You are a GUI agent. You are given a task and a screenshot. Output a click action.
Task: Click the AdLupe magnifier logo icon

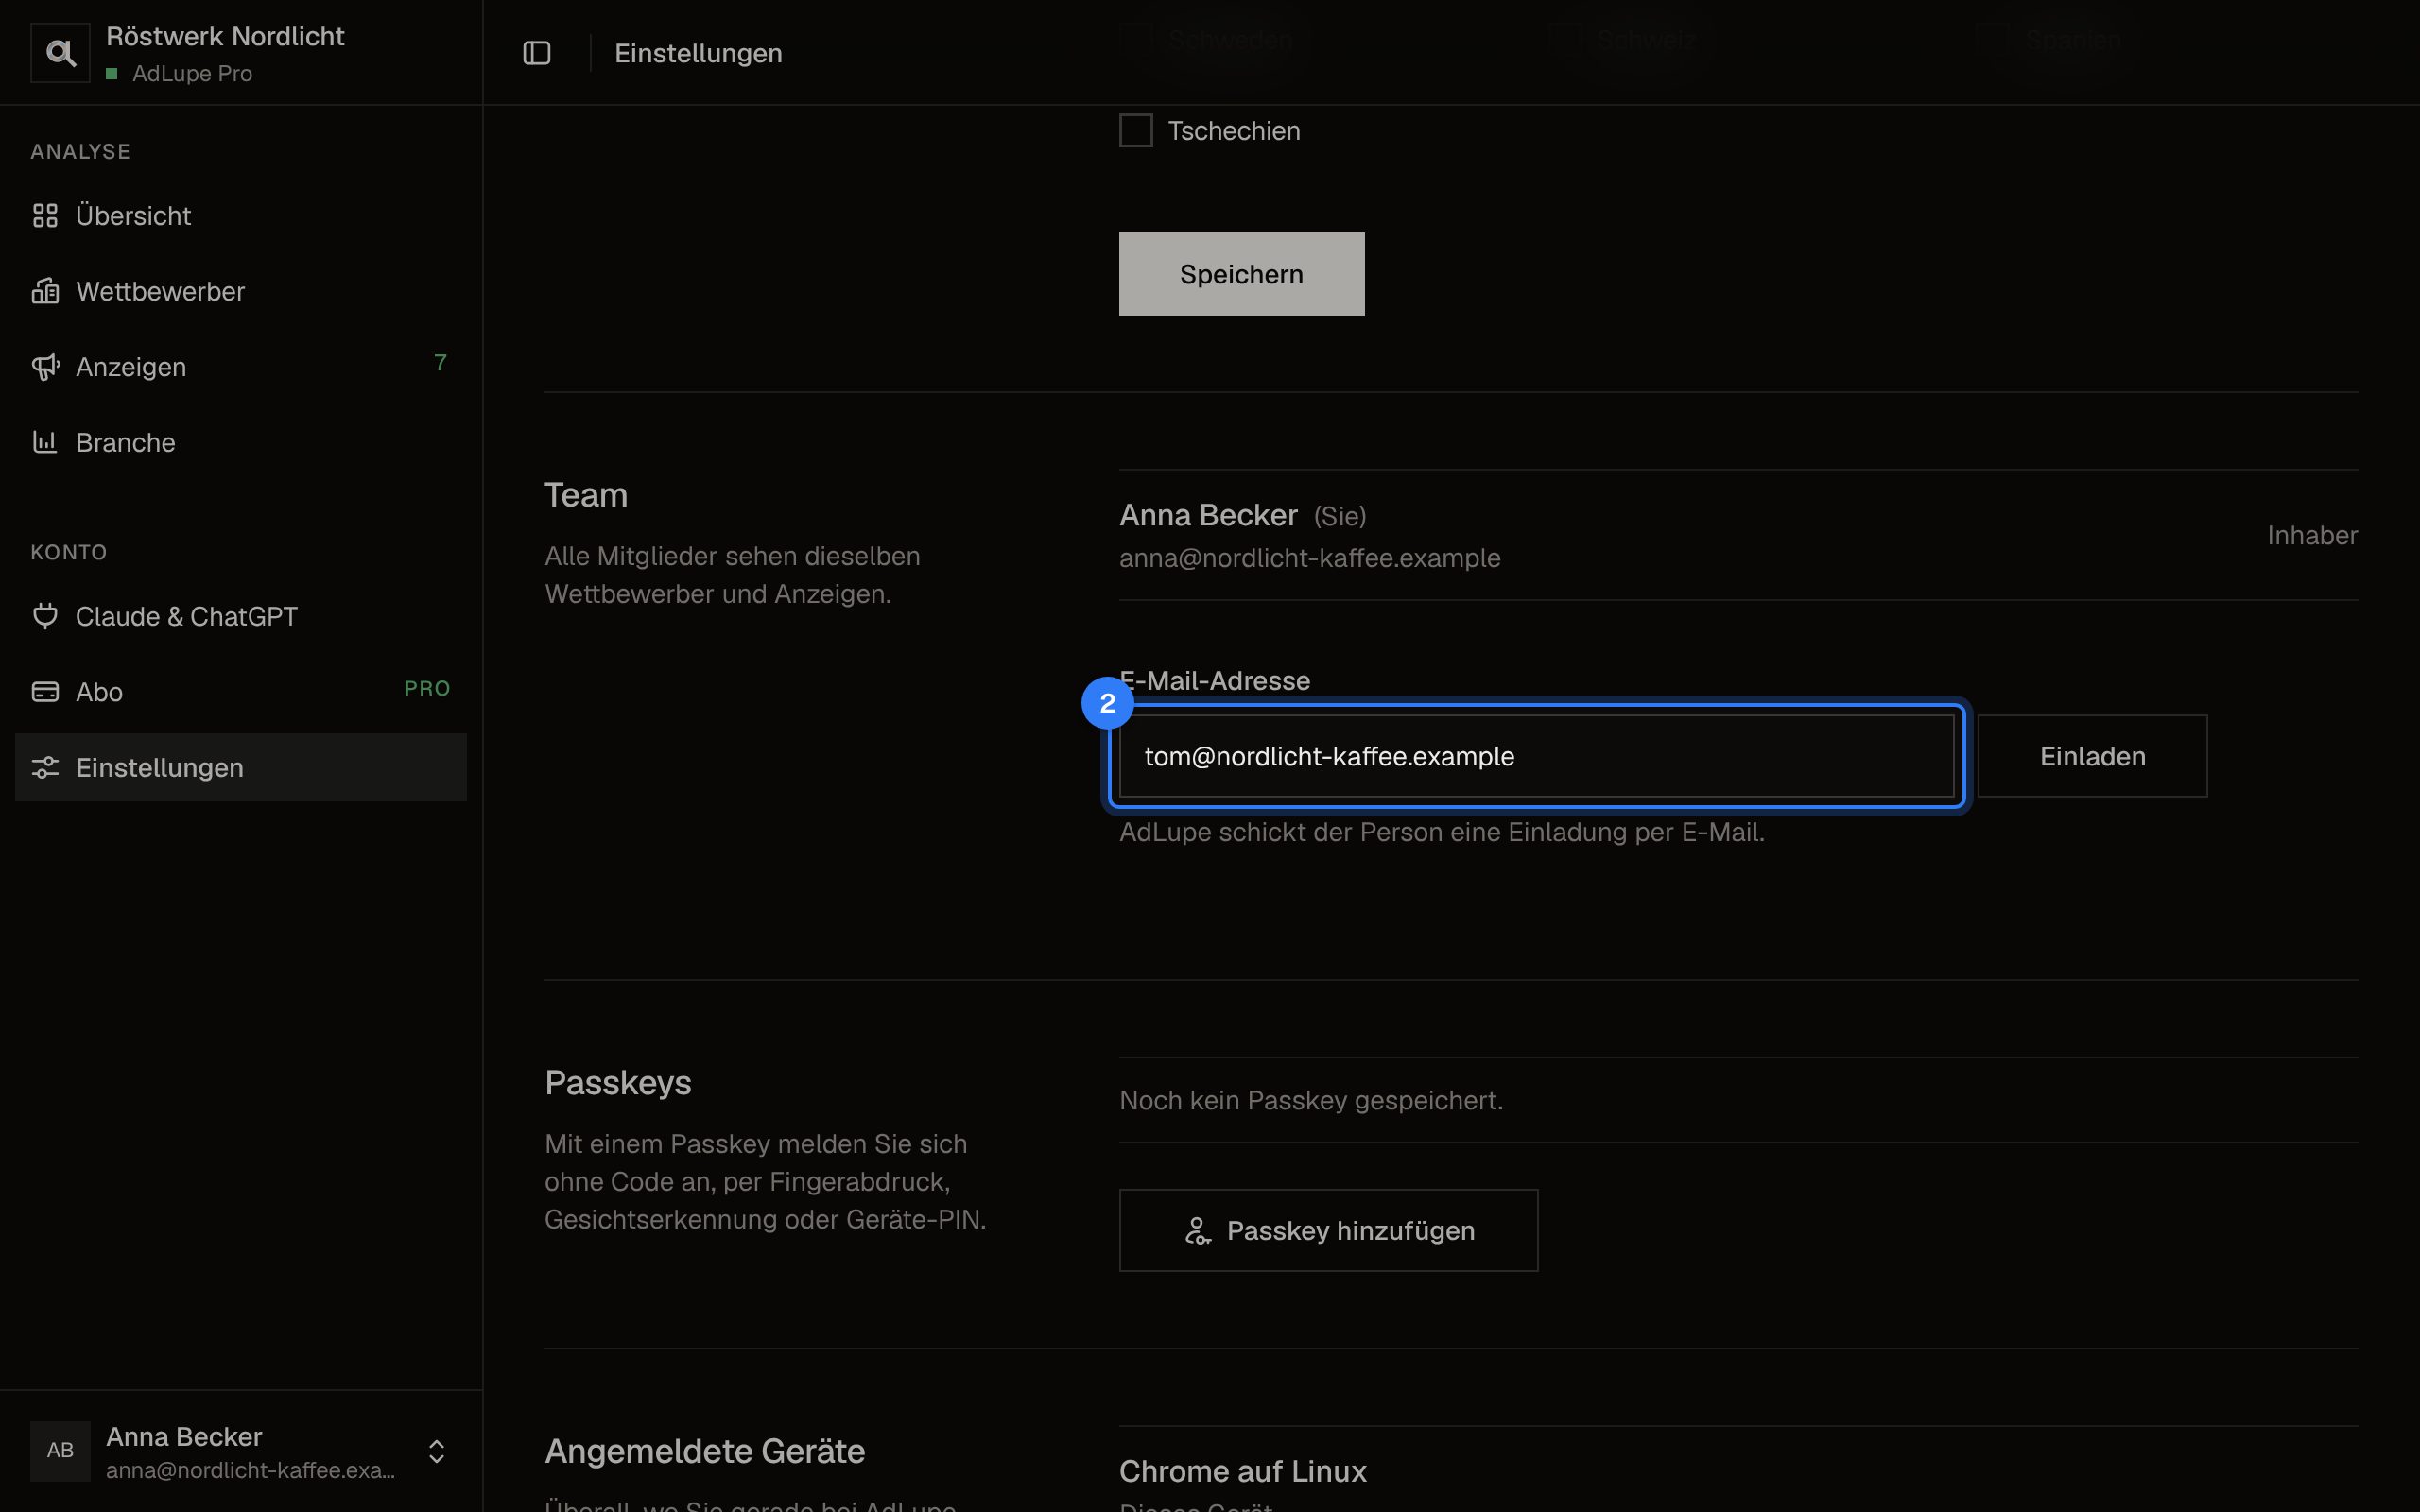click(60, 53)
